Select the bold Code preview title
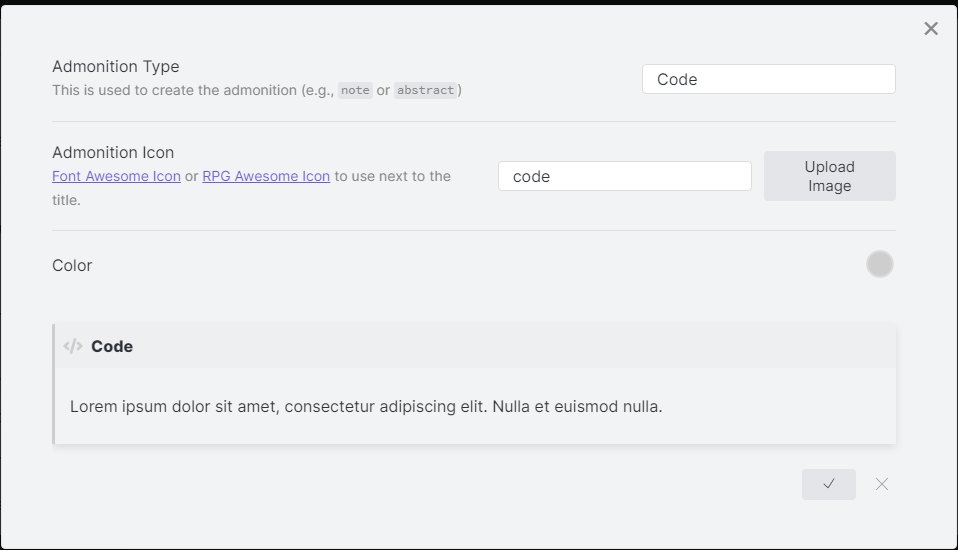Screen dimensions: 958x550 pyautogui.click(x=112, y=346)
